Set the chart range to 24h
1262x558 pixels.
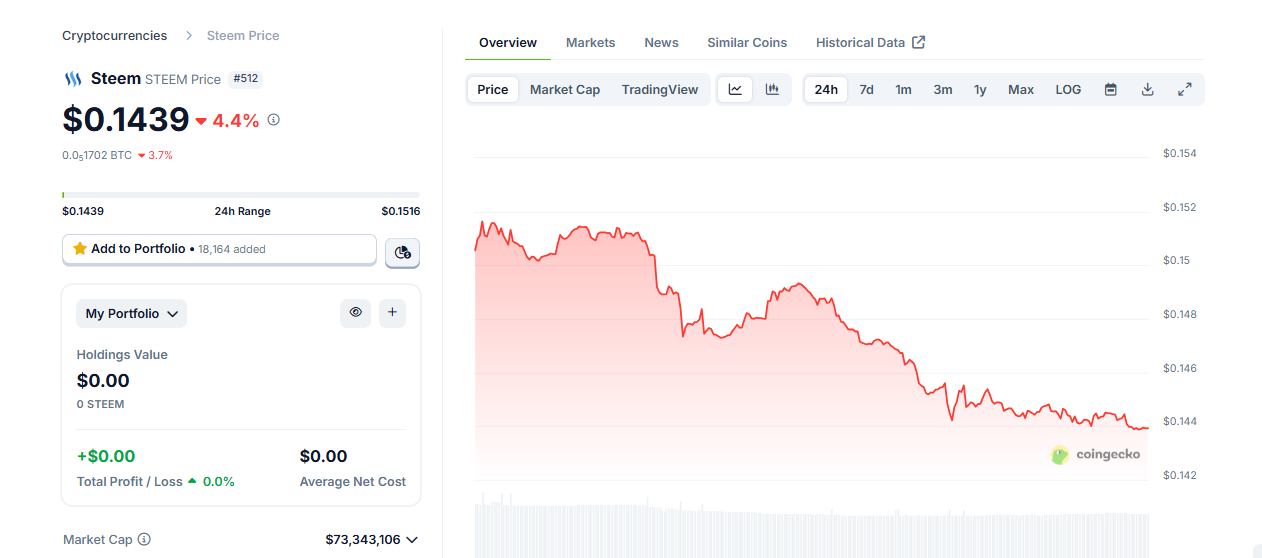point(826,89)
